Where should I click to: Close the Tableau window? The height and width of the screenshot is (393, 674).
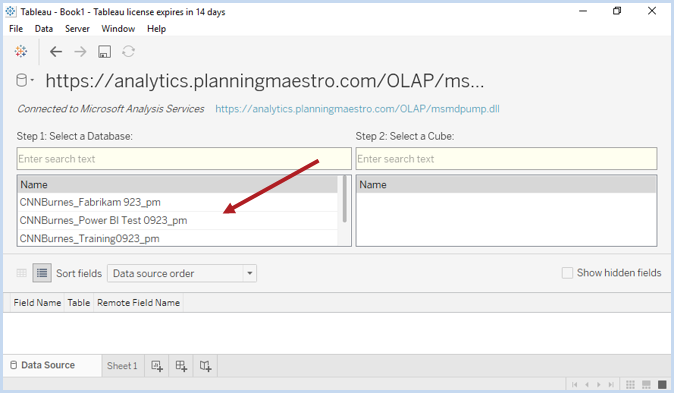coord(652,11)
